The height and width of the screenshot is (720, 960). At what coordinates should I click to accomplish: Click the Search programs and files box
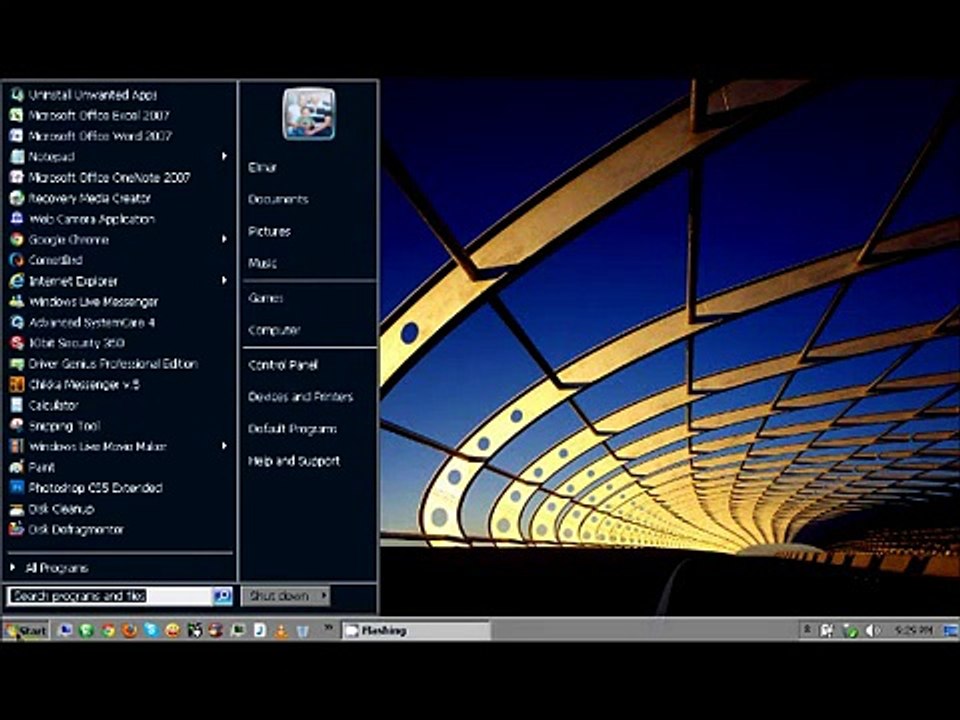click(x=110, y=596)
